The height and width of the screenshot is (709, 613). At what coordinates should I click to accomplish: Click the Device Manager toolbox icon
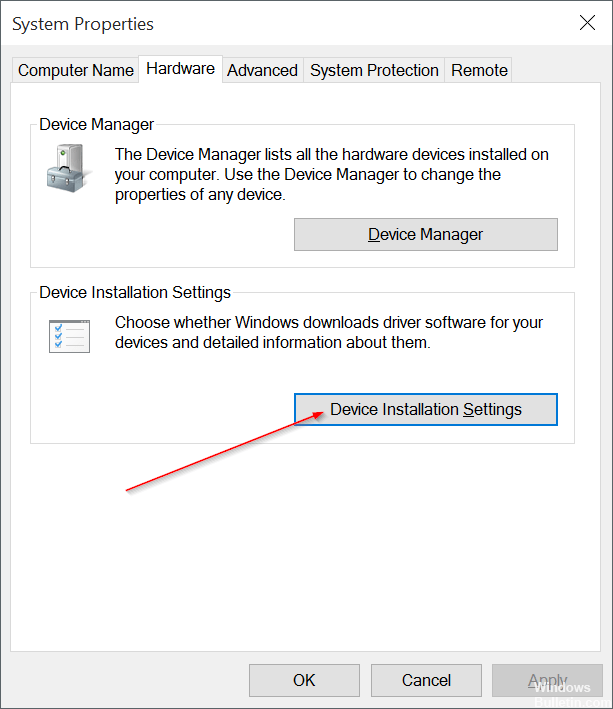click(x=69, y=168)
